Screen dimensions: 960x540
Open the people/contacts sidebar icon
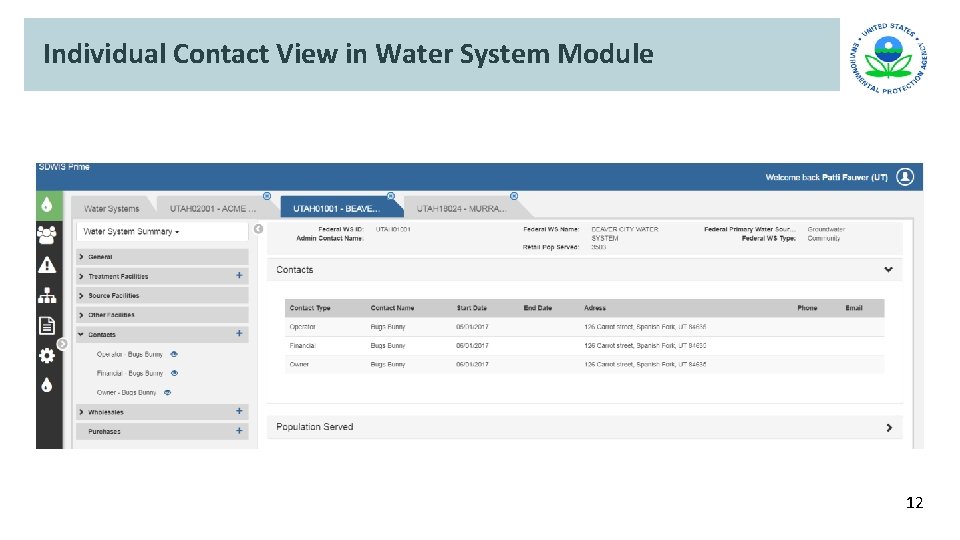coord(47,235)
